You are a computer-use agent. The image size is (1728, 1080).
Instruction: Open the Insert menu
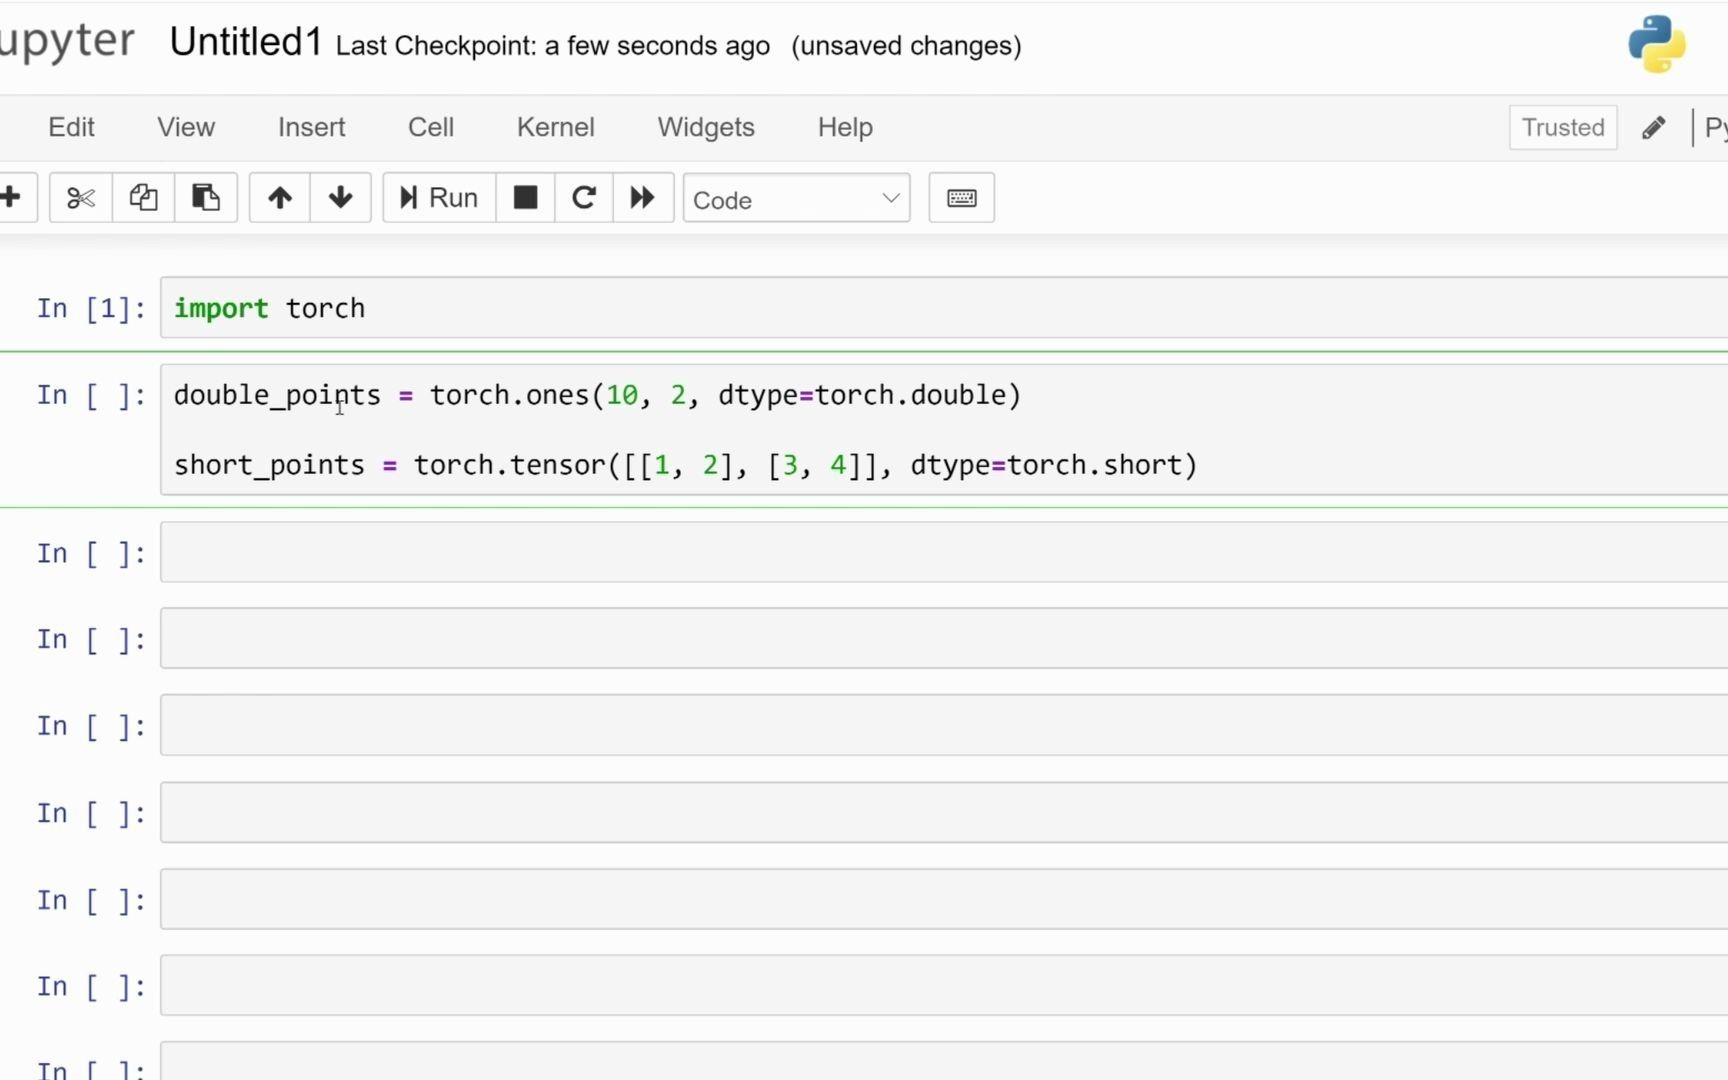[311, 128]
